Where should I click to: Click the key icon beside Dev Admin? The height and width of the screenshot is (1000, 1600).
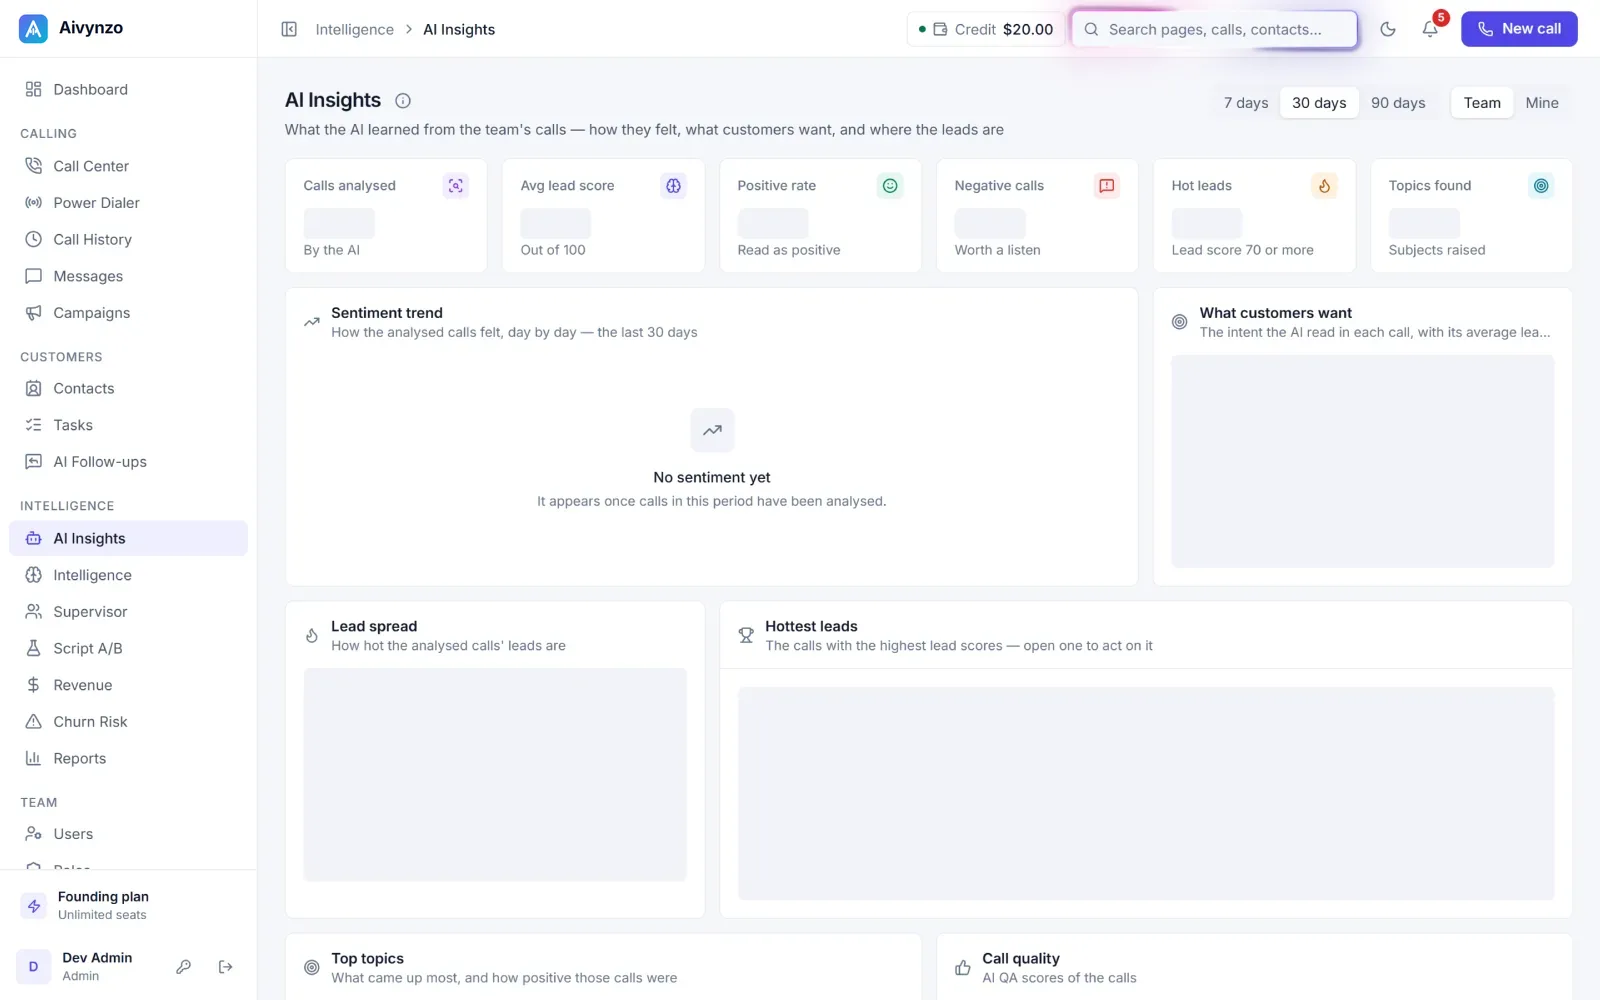(x=184, y=967)
